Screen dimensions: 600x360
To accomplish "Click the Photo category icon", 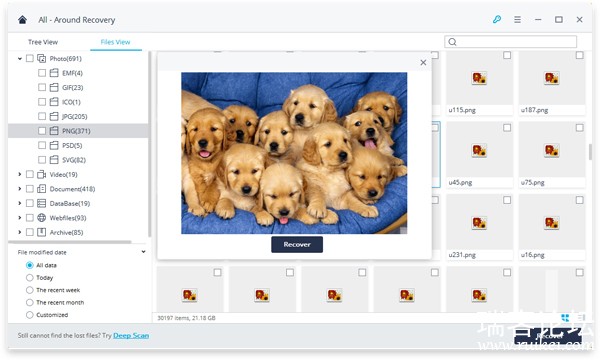I will coord(41,59).
